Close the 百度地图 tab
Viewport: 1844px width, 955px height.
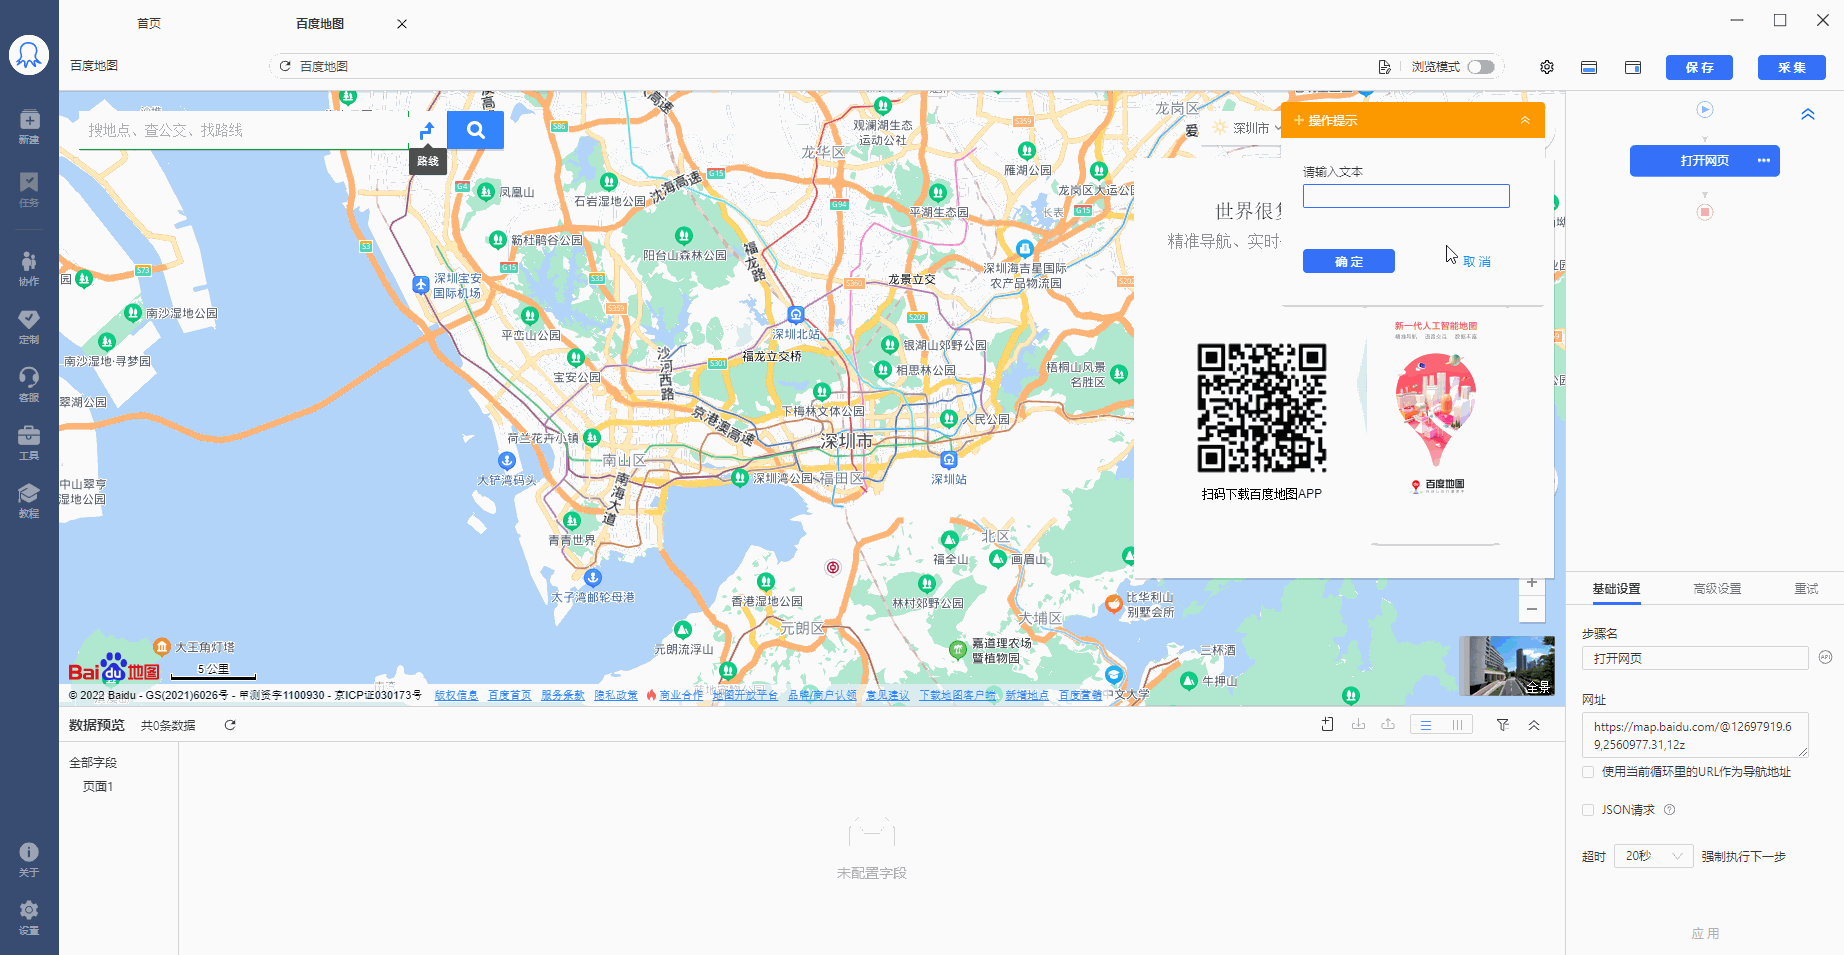pyautogui.click(x=402, y=24)
